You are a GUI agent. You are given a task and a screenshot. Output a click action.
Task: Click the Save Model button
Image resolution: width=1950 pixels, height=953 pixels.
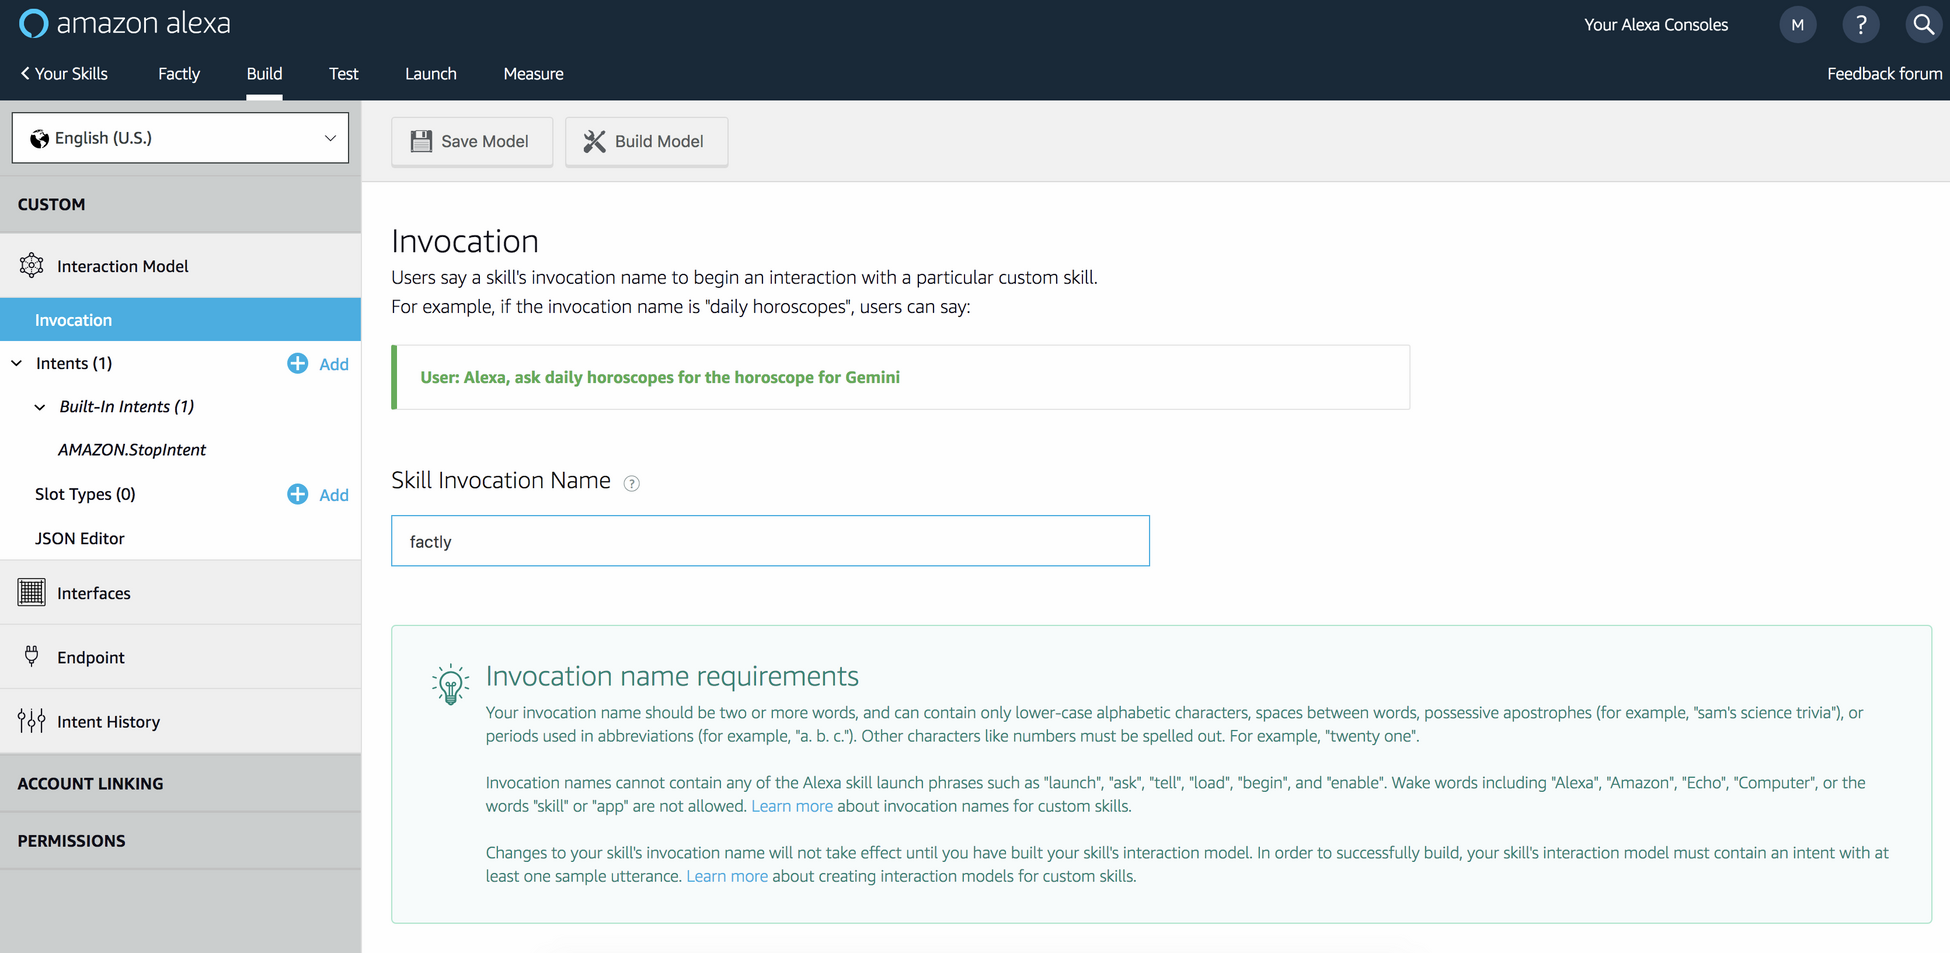(472, 141)
